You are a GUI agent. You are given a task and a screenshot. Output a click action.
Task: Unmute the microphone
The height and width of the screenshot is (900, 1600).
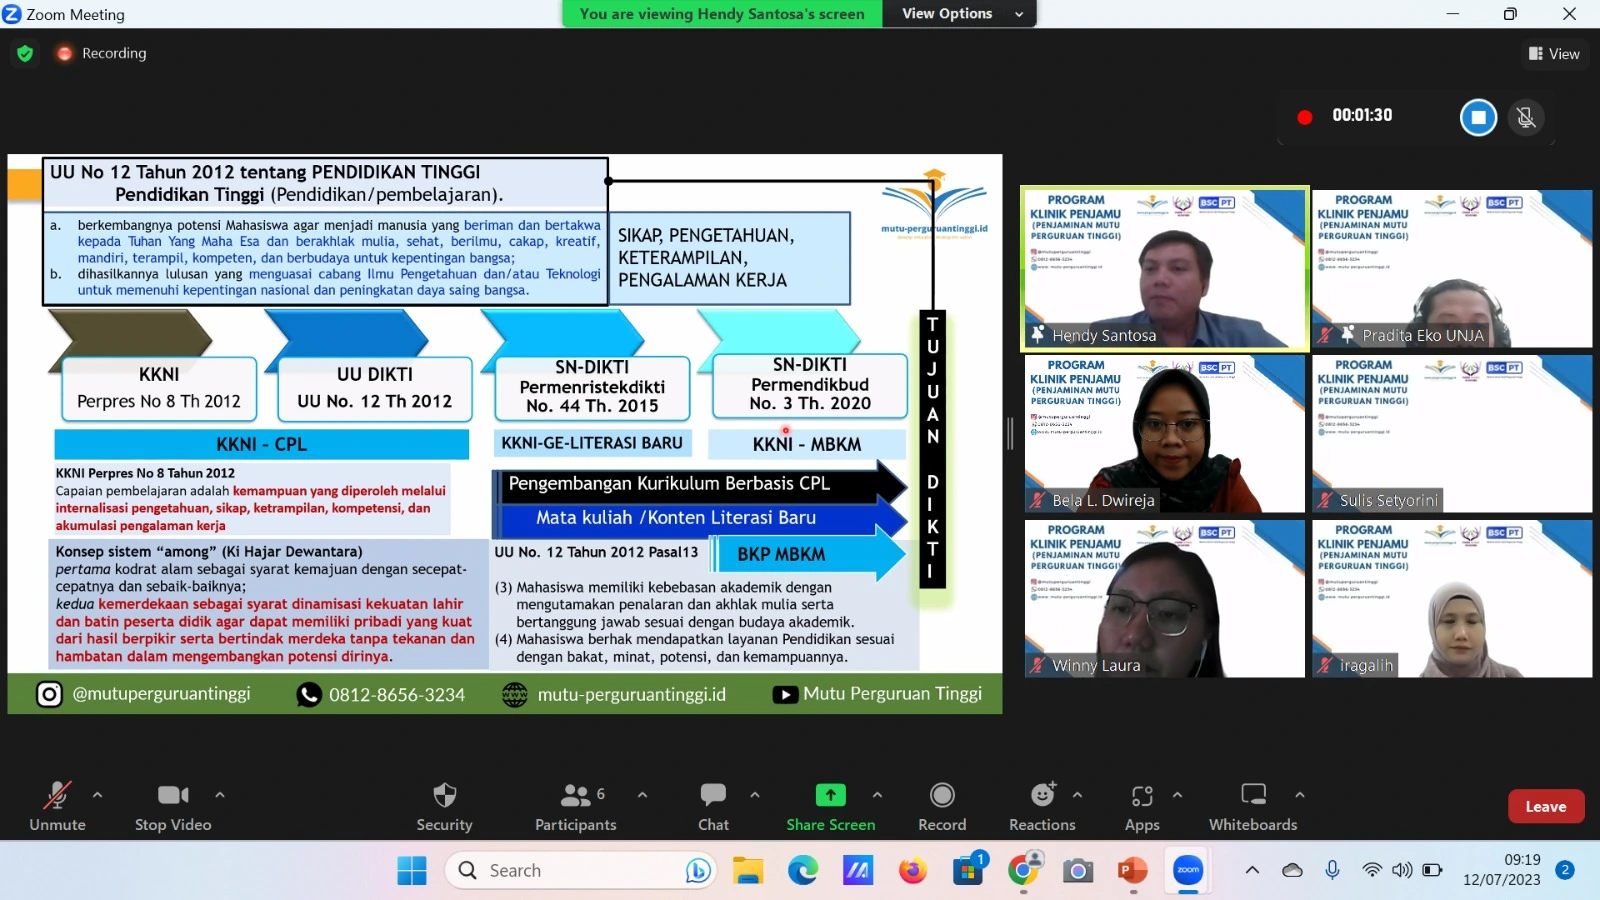(x=57, y=806)
